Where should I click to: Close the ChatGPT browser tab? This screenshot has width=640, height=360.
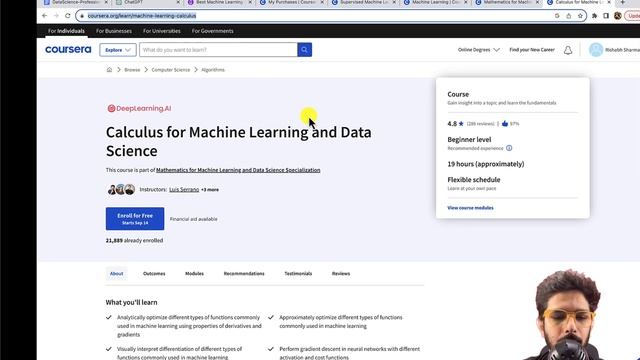coord(178,2)
